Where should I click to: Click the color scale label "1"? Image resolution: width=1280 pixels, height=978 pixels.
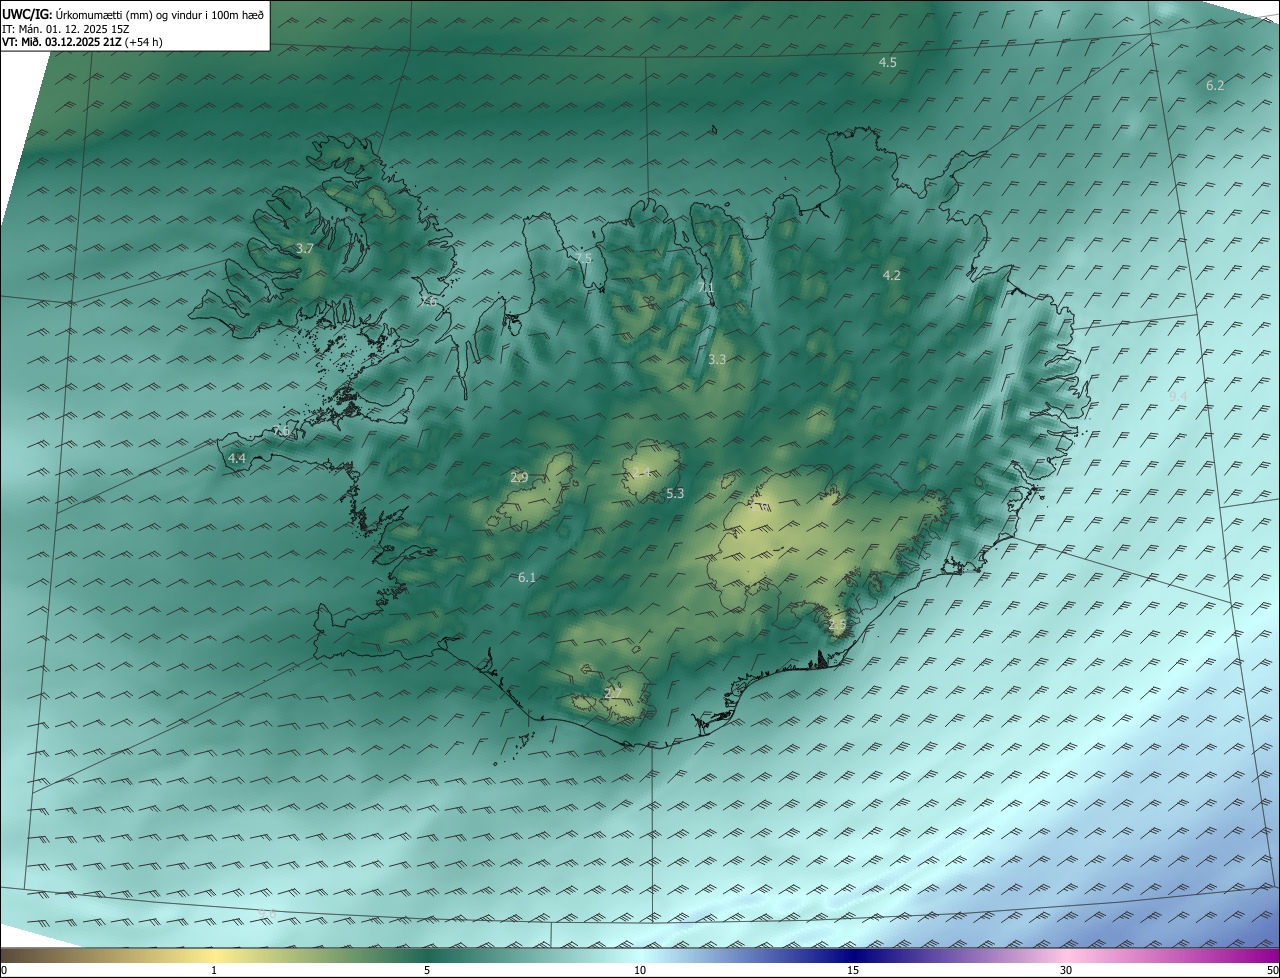tap(214, 970)
